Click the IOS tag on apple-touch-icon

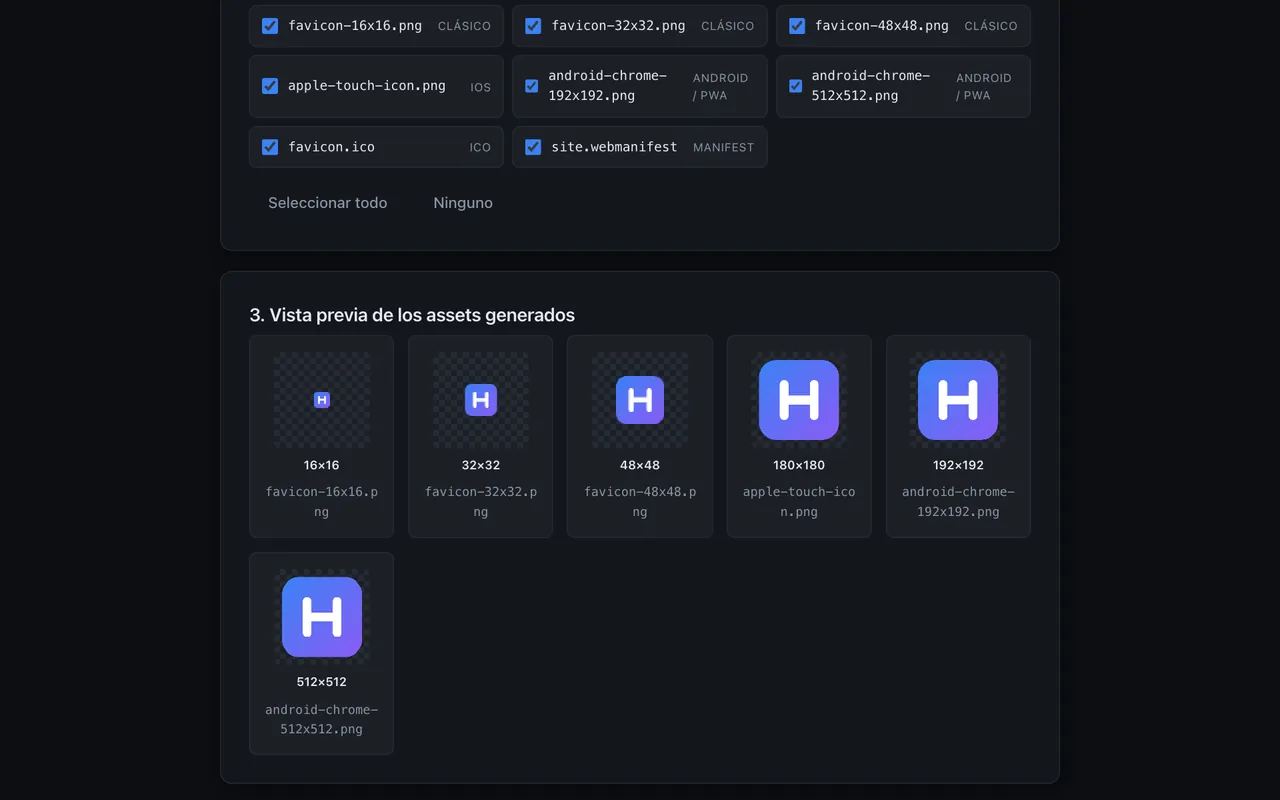[481, 87]
